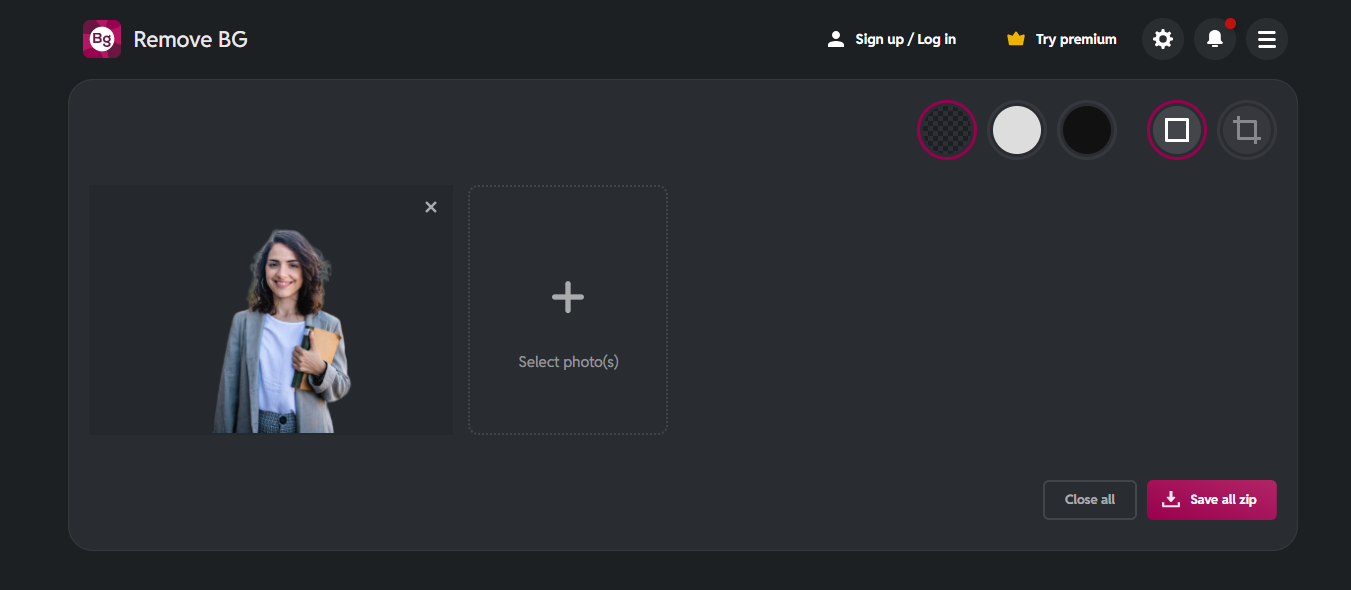The width and height of the screenshot is (1351, 590).
Task: Toggle the crop to subject mode
Action: tap(1247, 130)
